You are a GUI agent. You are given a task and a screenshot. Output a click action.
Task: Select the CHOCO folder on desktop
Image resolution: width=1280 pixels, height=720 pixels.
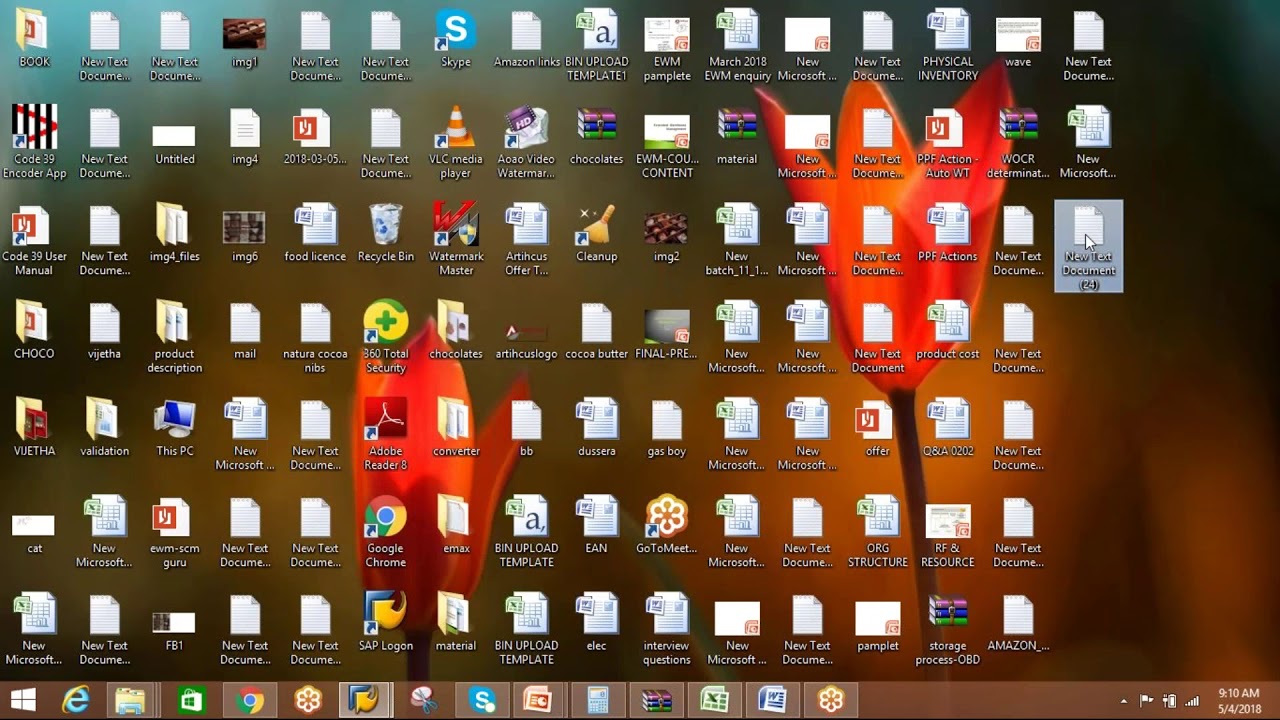click(x=34, y=330)
